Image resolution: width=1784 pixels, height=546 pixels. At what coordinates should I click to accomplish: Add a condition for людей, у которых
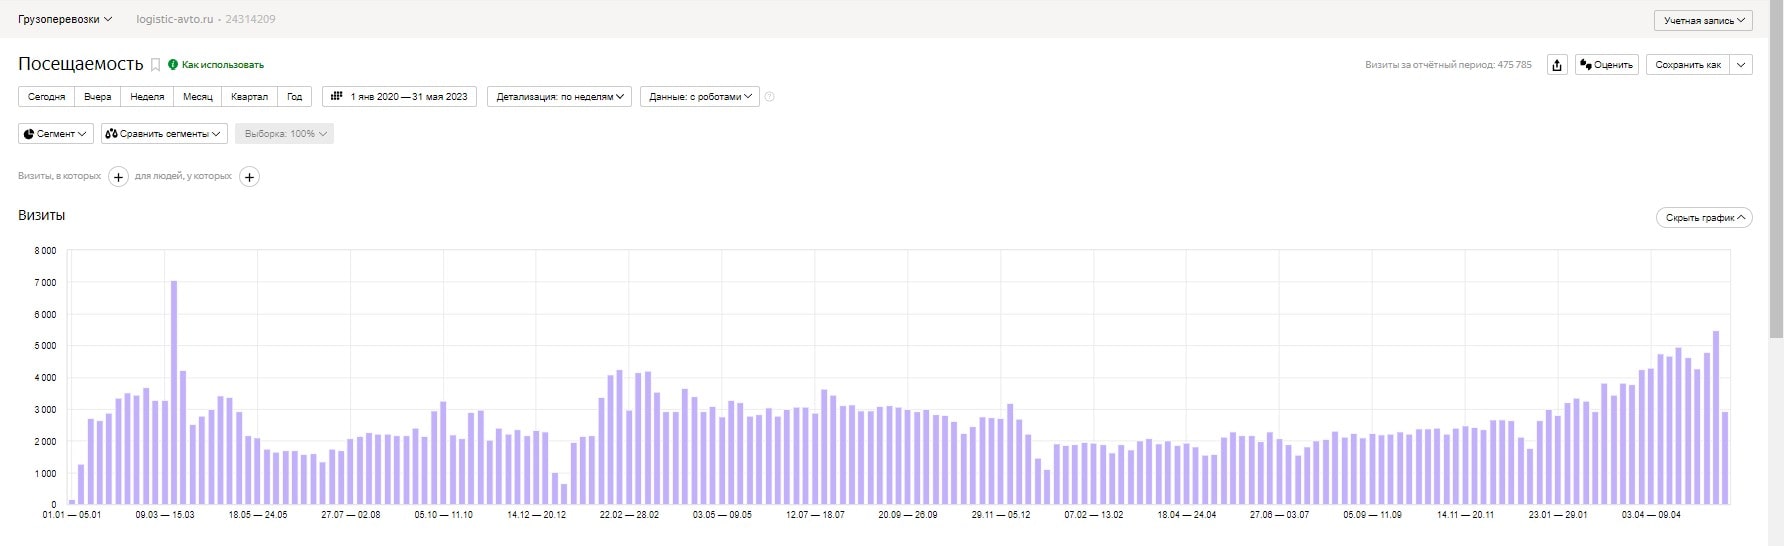tap(250, 177)
